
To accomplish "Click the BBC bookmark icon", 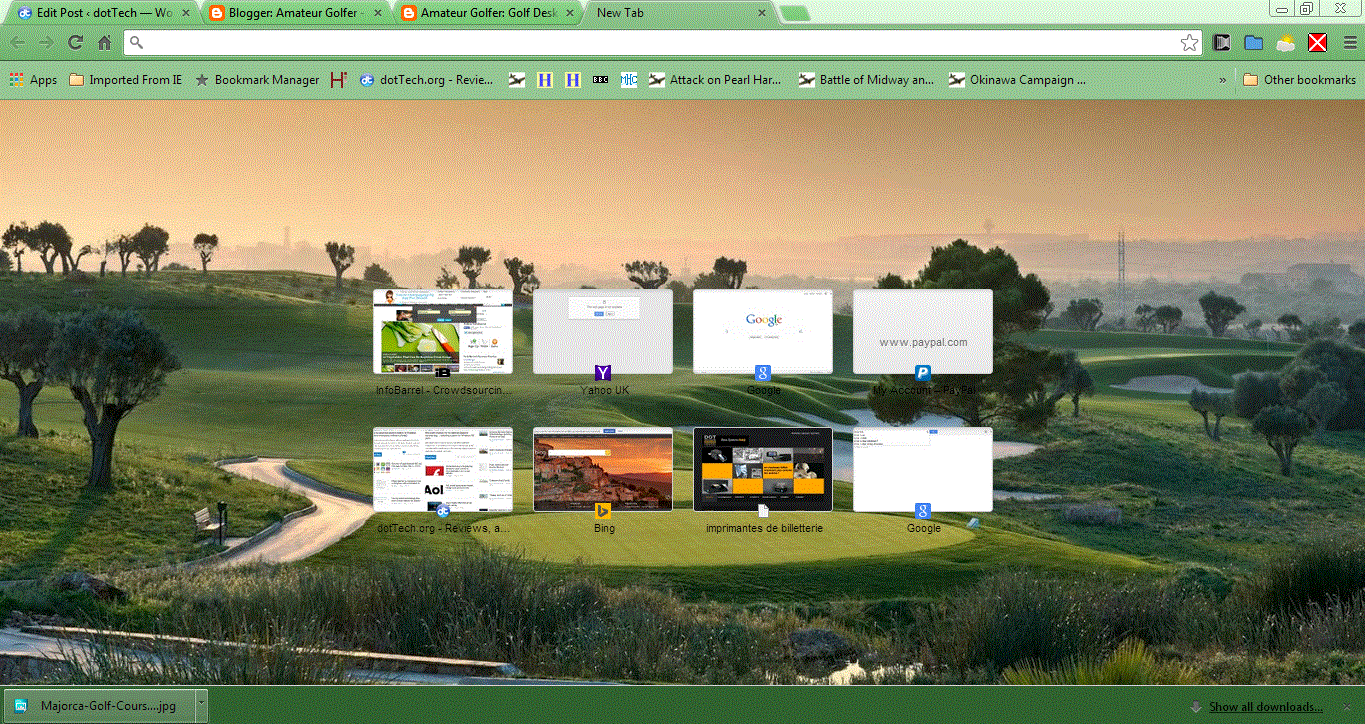I will [599, 79].
